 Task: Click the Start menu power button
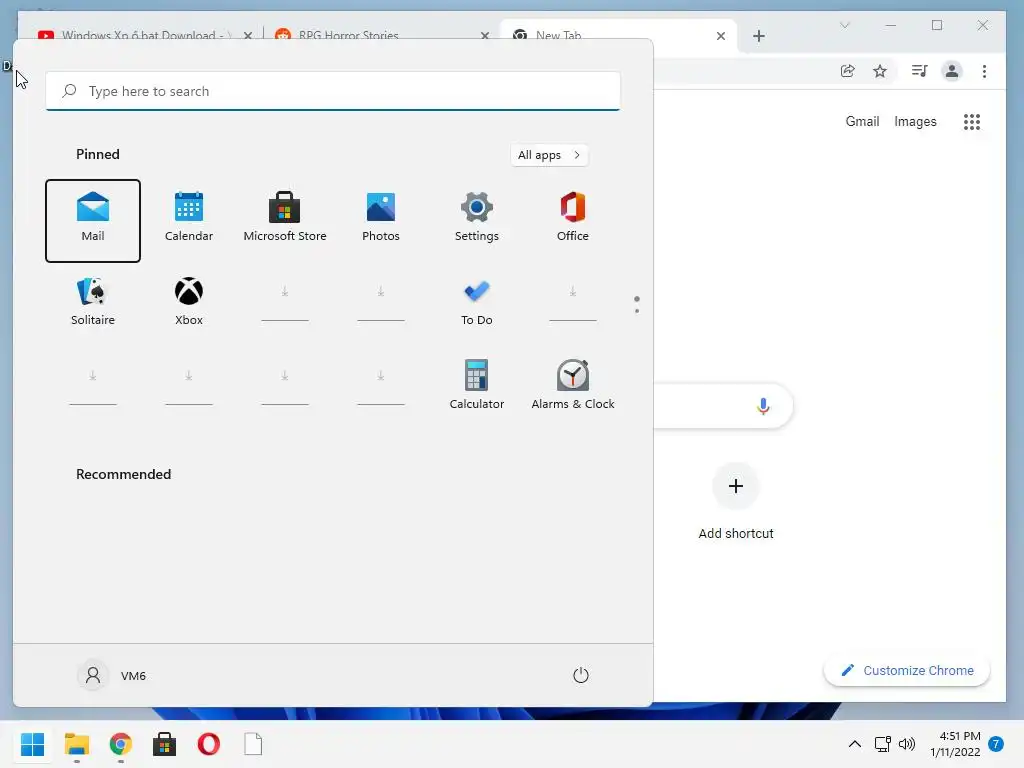coord(581,675)
